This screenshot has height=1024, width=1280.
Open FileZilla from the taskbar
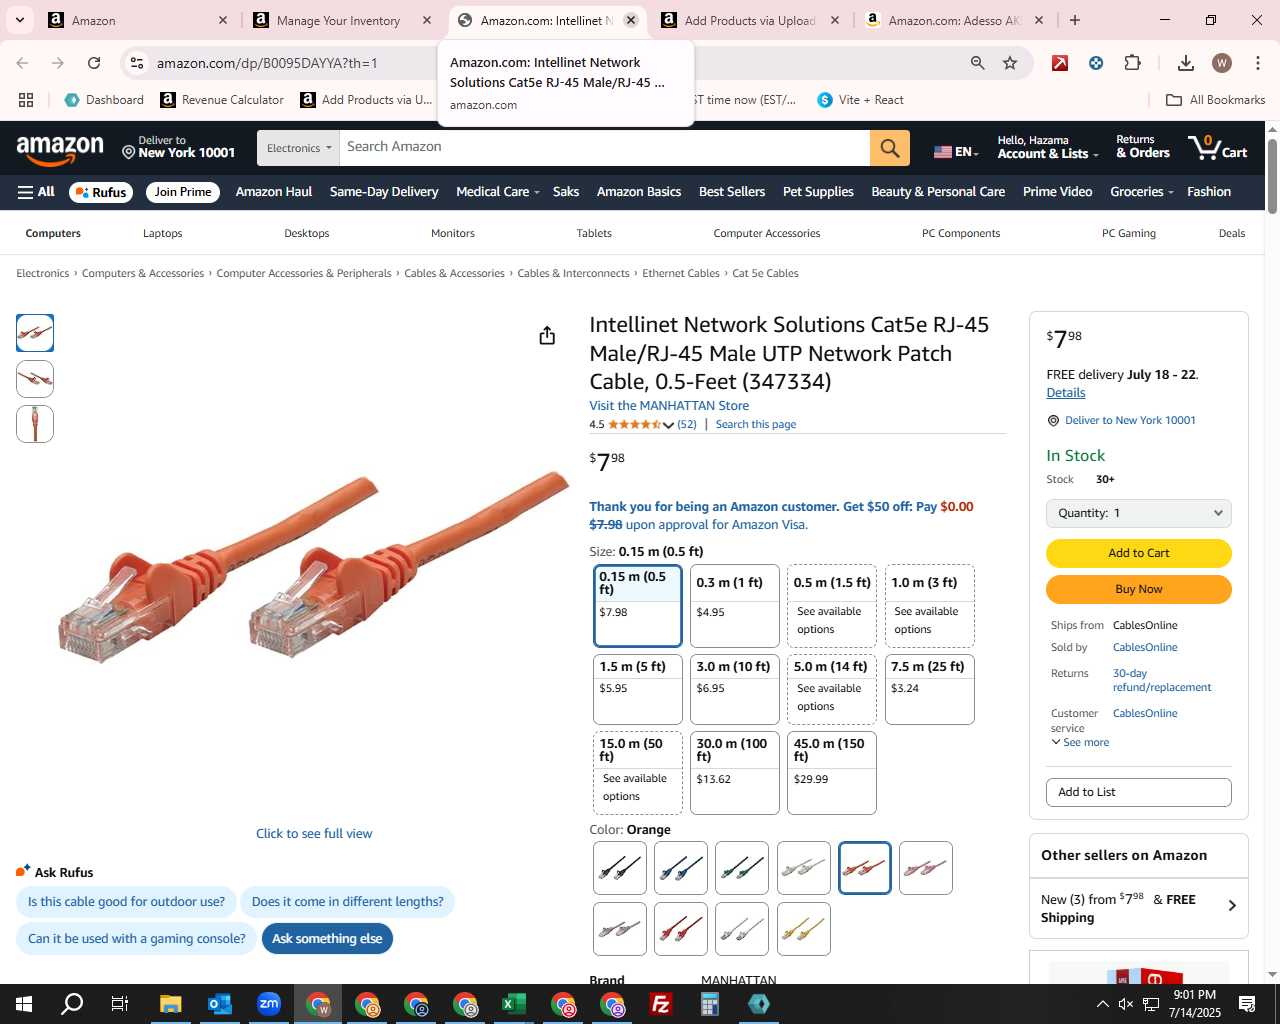click(x=660, y=1004)
